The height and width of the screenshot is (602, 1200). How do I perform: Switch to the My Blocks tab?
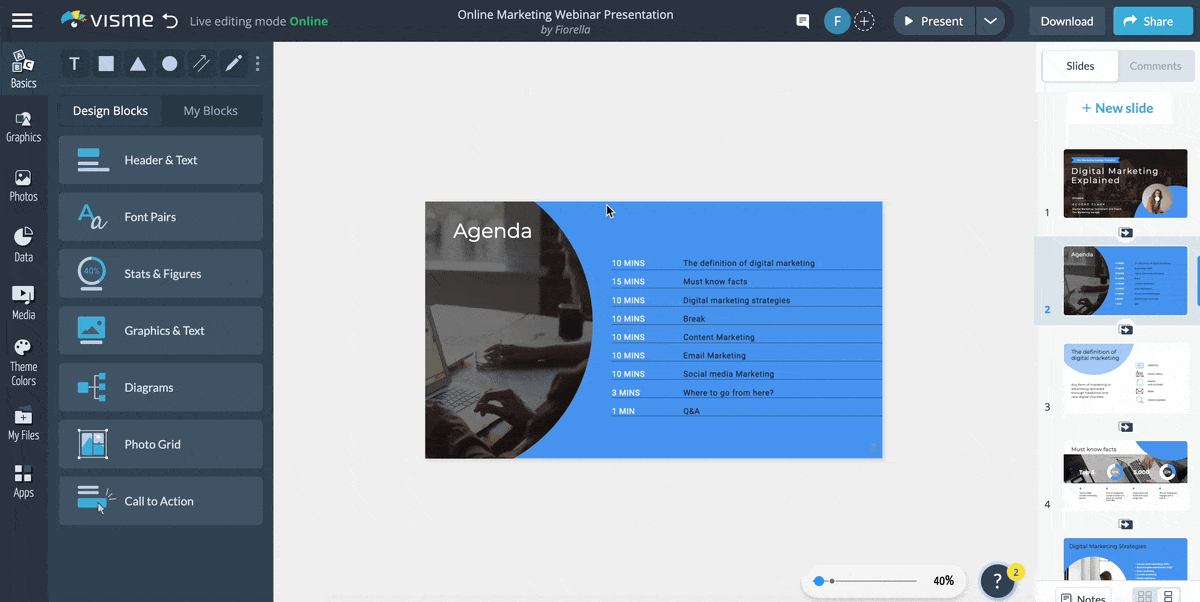click(210, 111)
